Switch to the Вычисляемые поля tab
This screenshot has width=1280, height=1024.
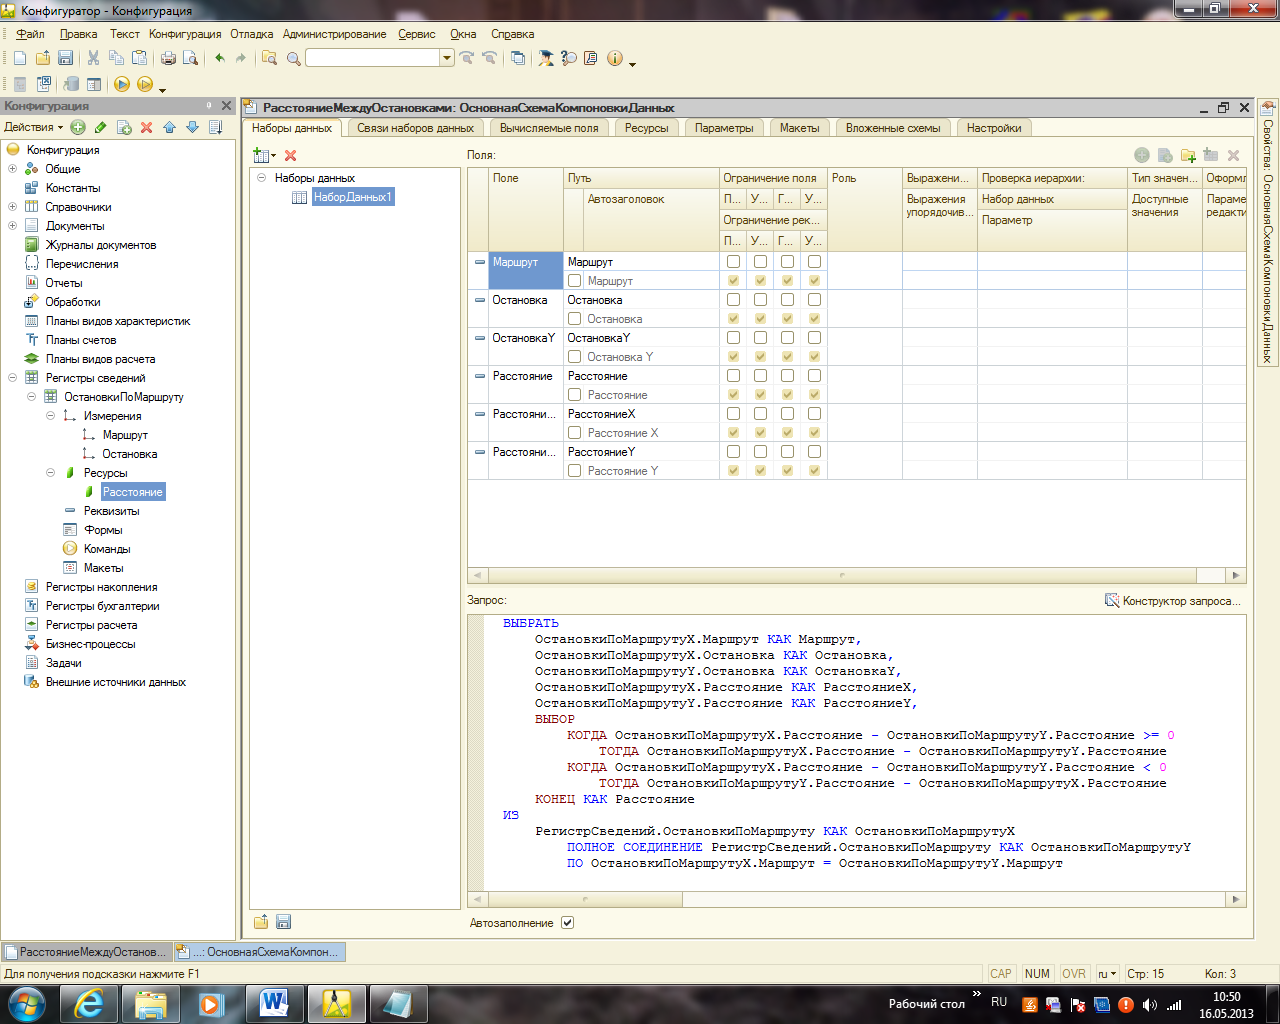tap(549, 128)
